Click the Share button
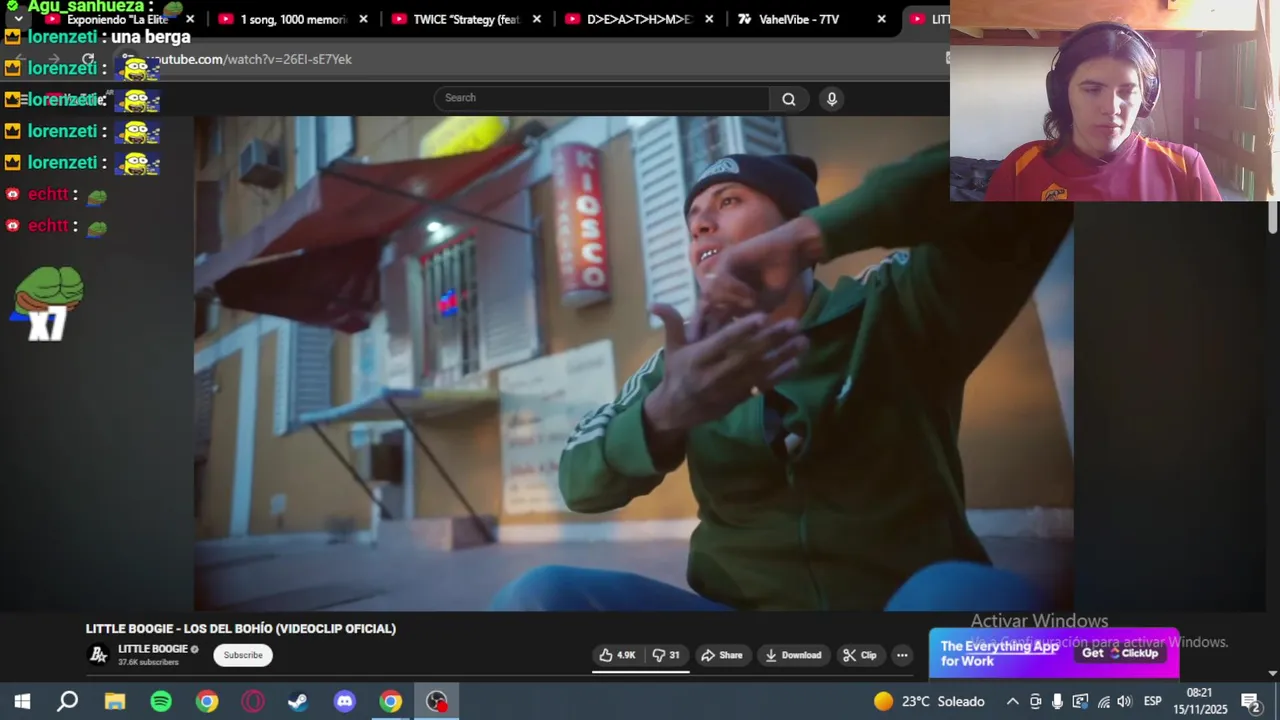This screenshot has width=1280, height=720. point(721,655)
